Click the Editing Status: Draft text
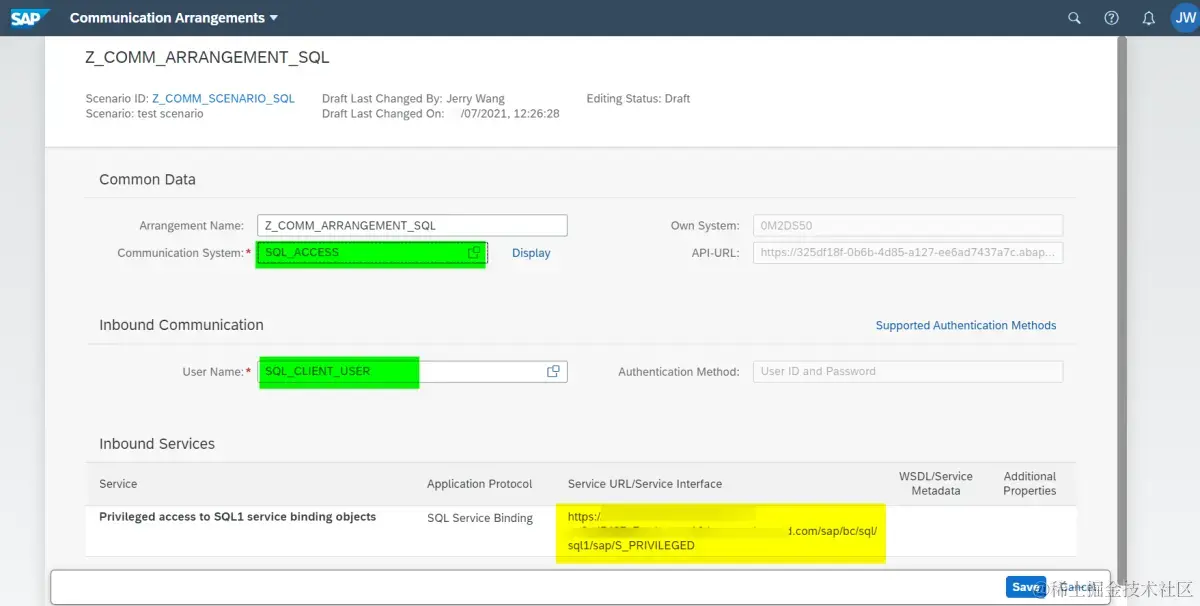The width and height of the screenshot is (1200, 606). point(638,99)
